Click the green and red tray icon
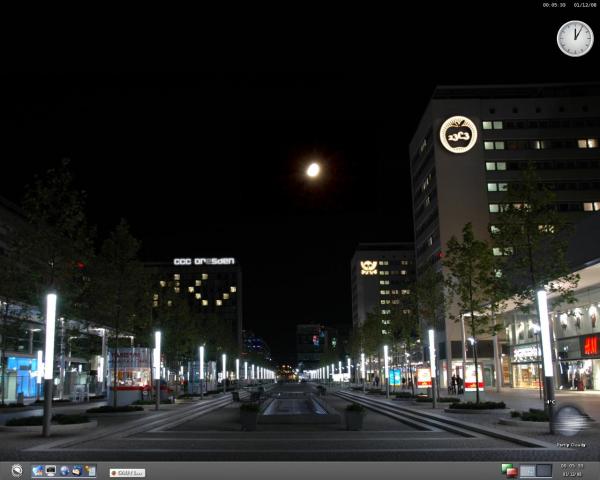The image size is (600, 480). click(509, 470)
